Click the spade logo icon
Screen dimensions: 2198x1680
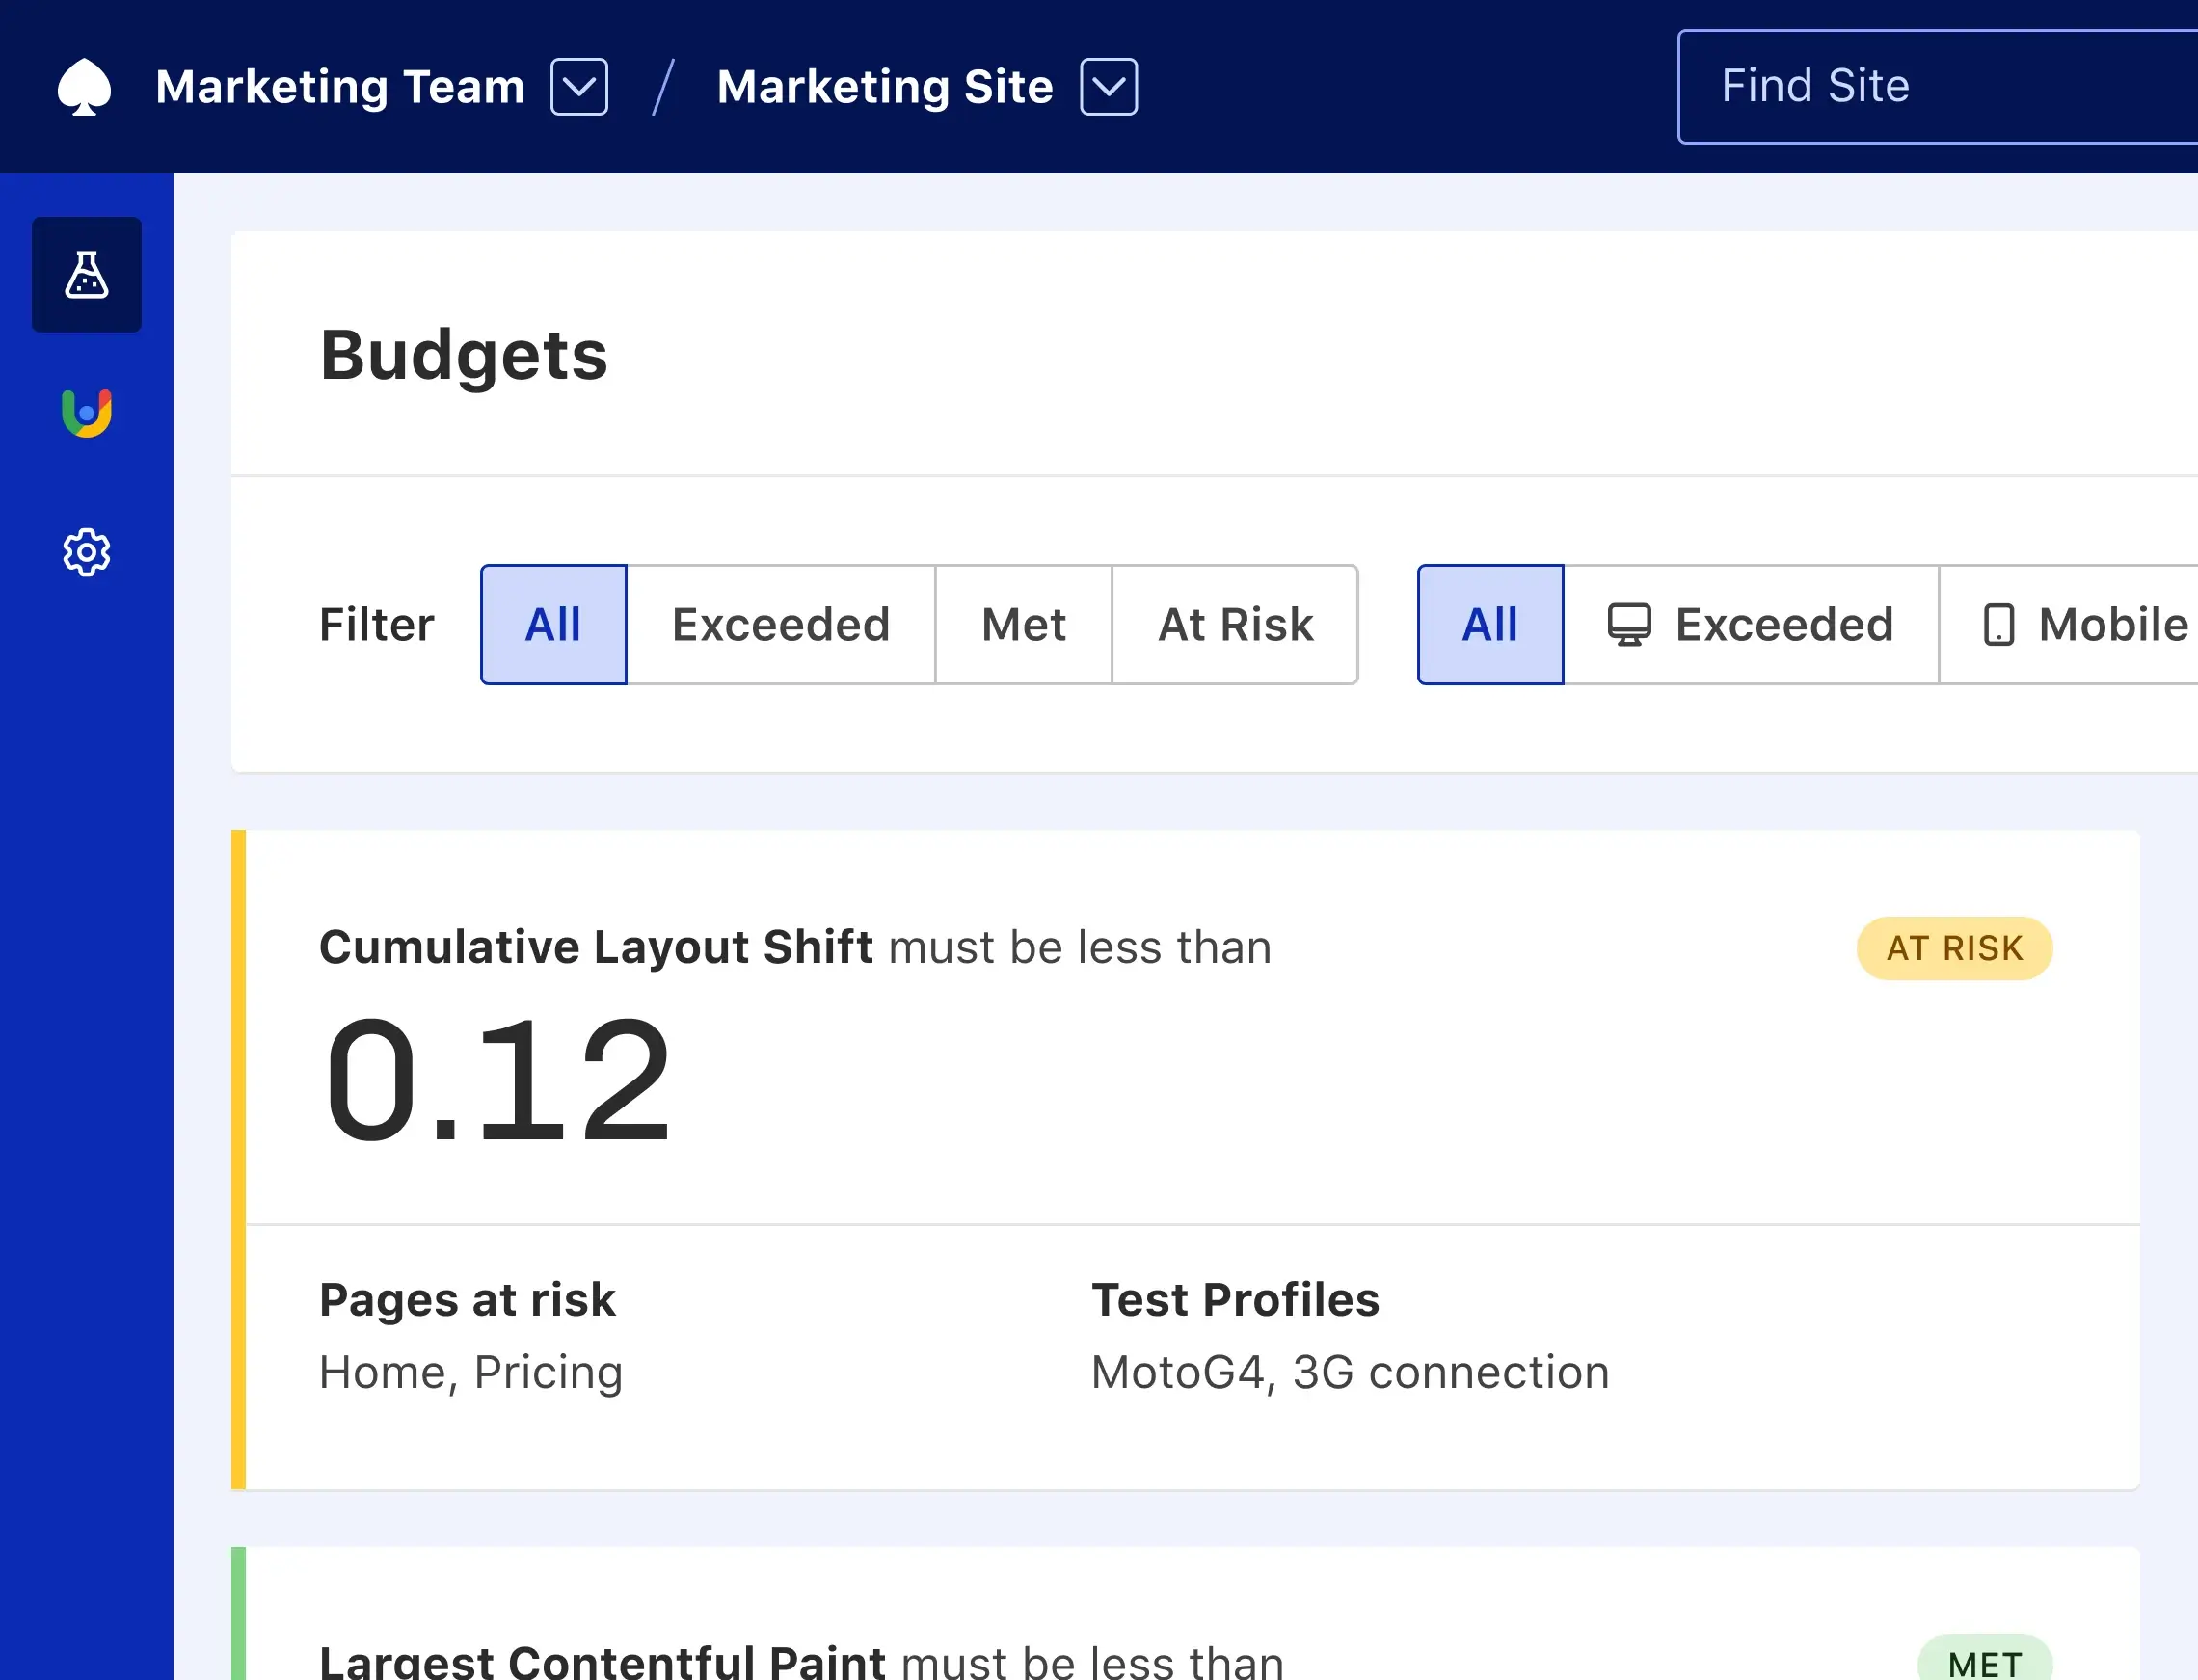click(84, 87)
